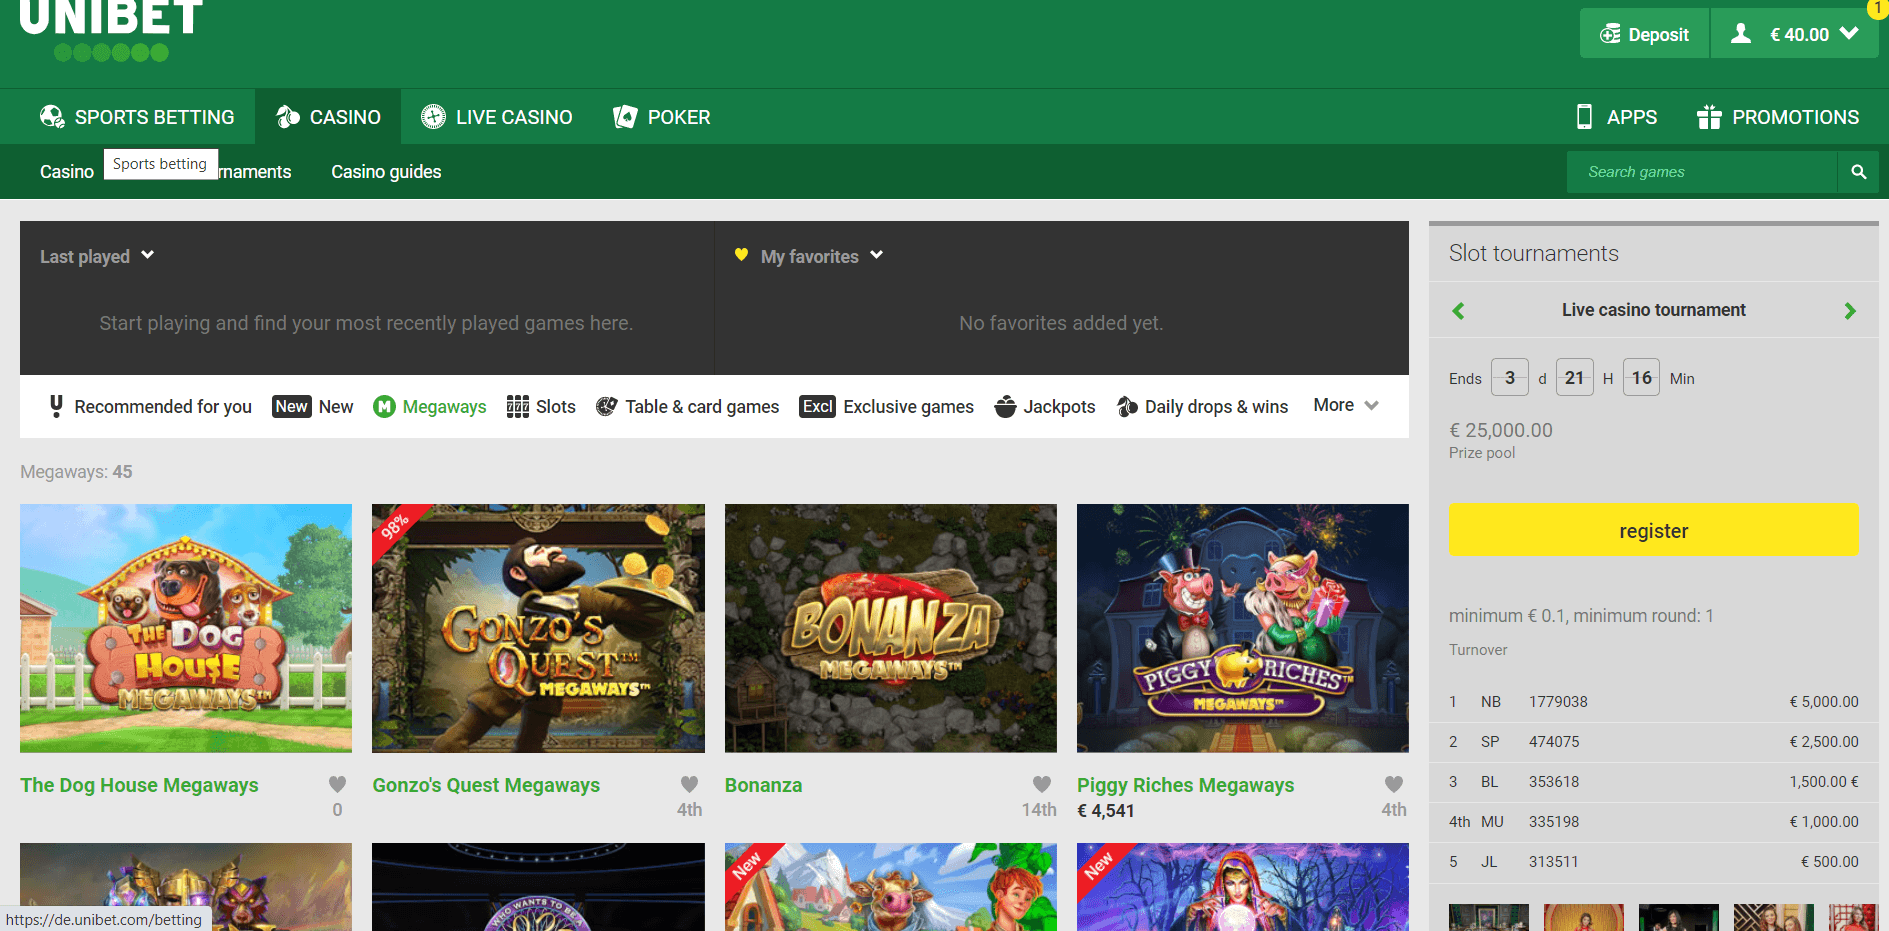This screenshot has height=931, width=1889.
Task: Favorite Gonzo's Quest Megaways
Action: pos(689,784)
